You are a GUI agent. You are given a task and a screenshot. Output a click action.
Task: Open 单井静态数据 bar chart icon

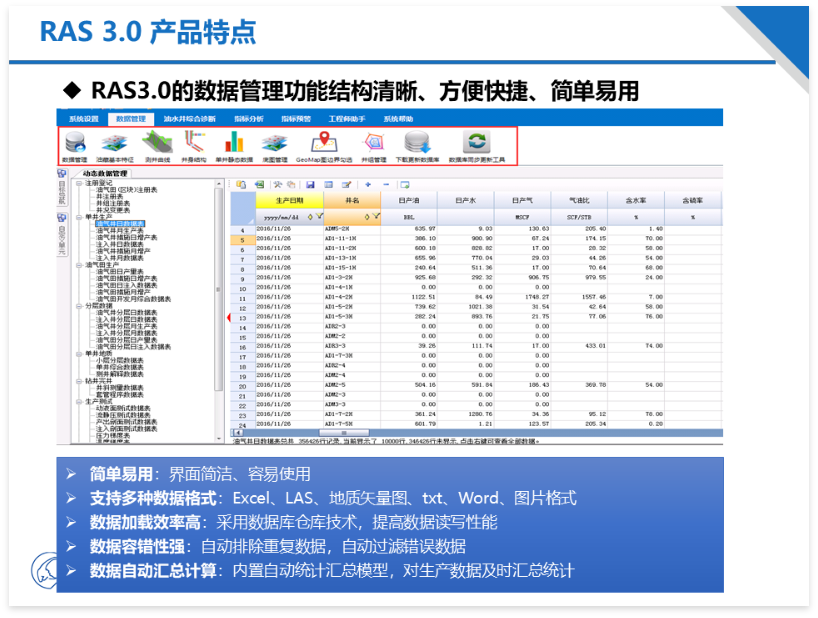pyautogui.click(x=234, y=147)
